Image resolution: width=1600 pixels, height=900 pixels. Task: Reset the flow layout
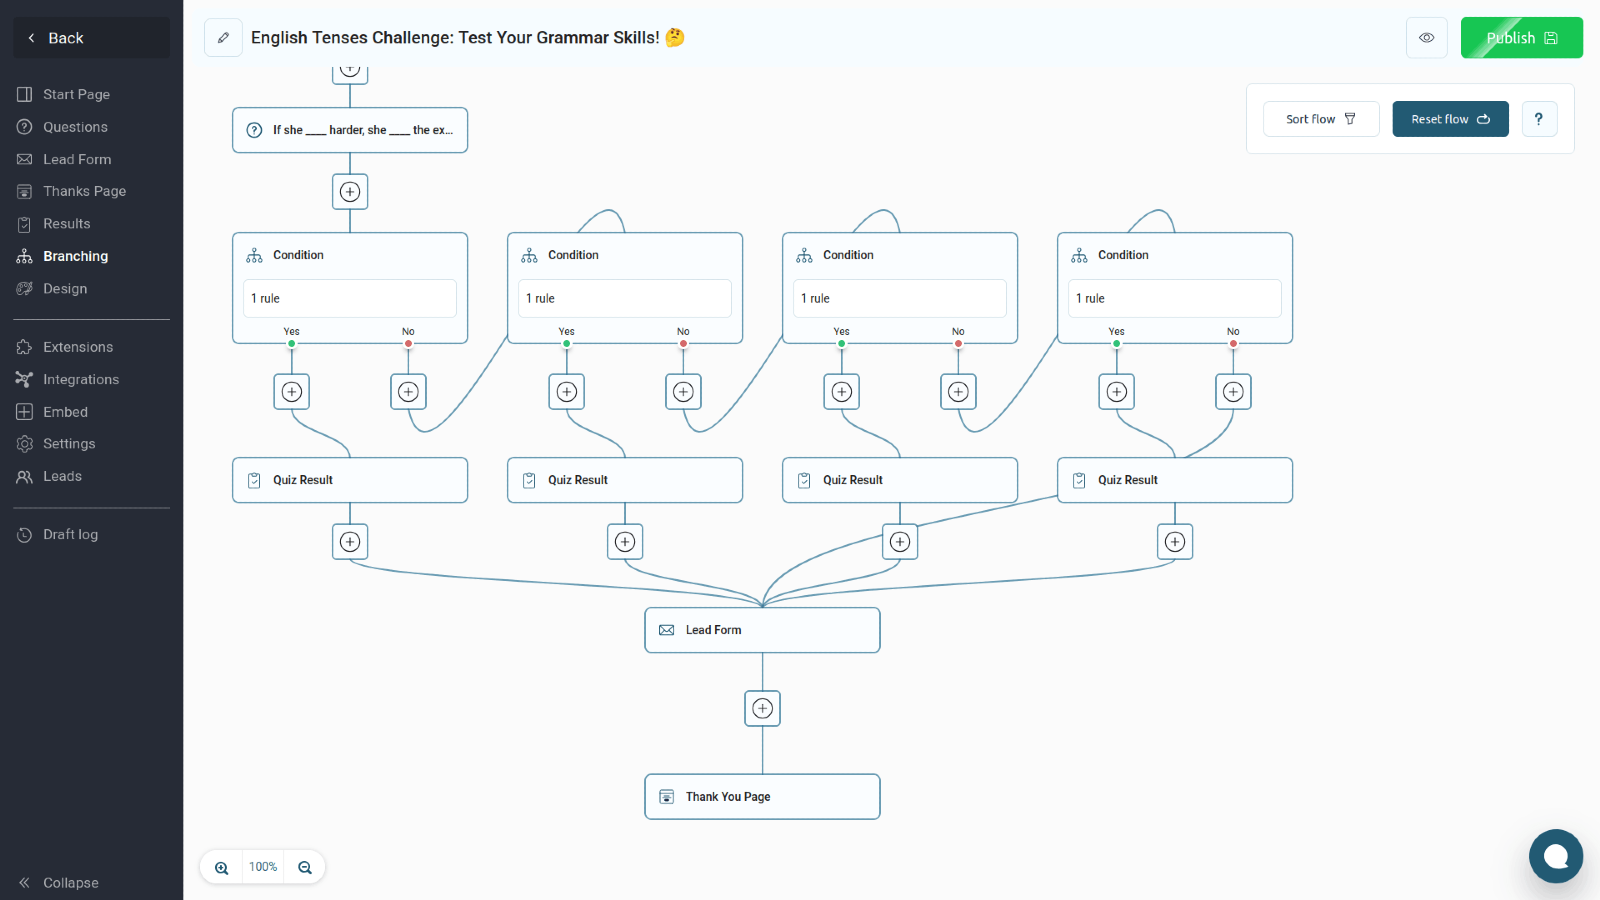click(x=1450, y=119)
